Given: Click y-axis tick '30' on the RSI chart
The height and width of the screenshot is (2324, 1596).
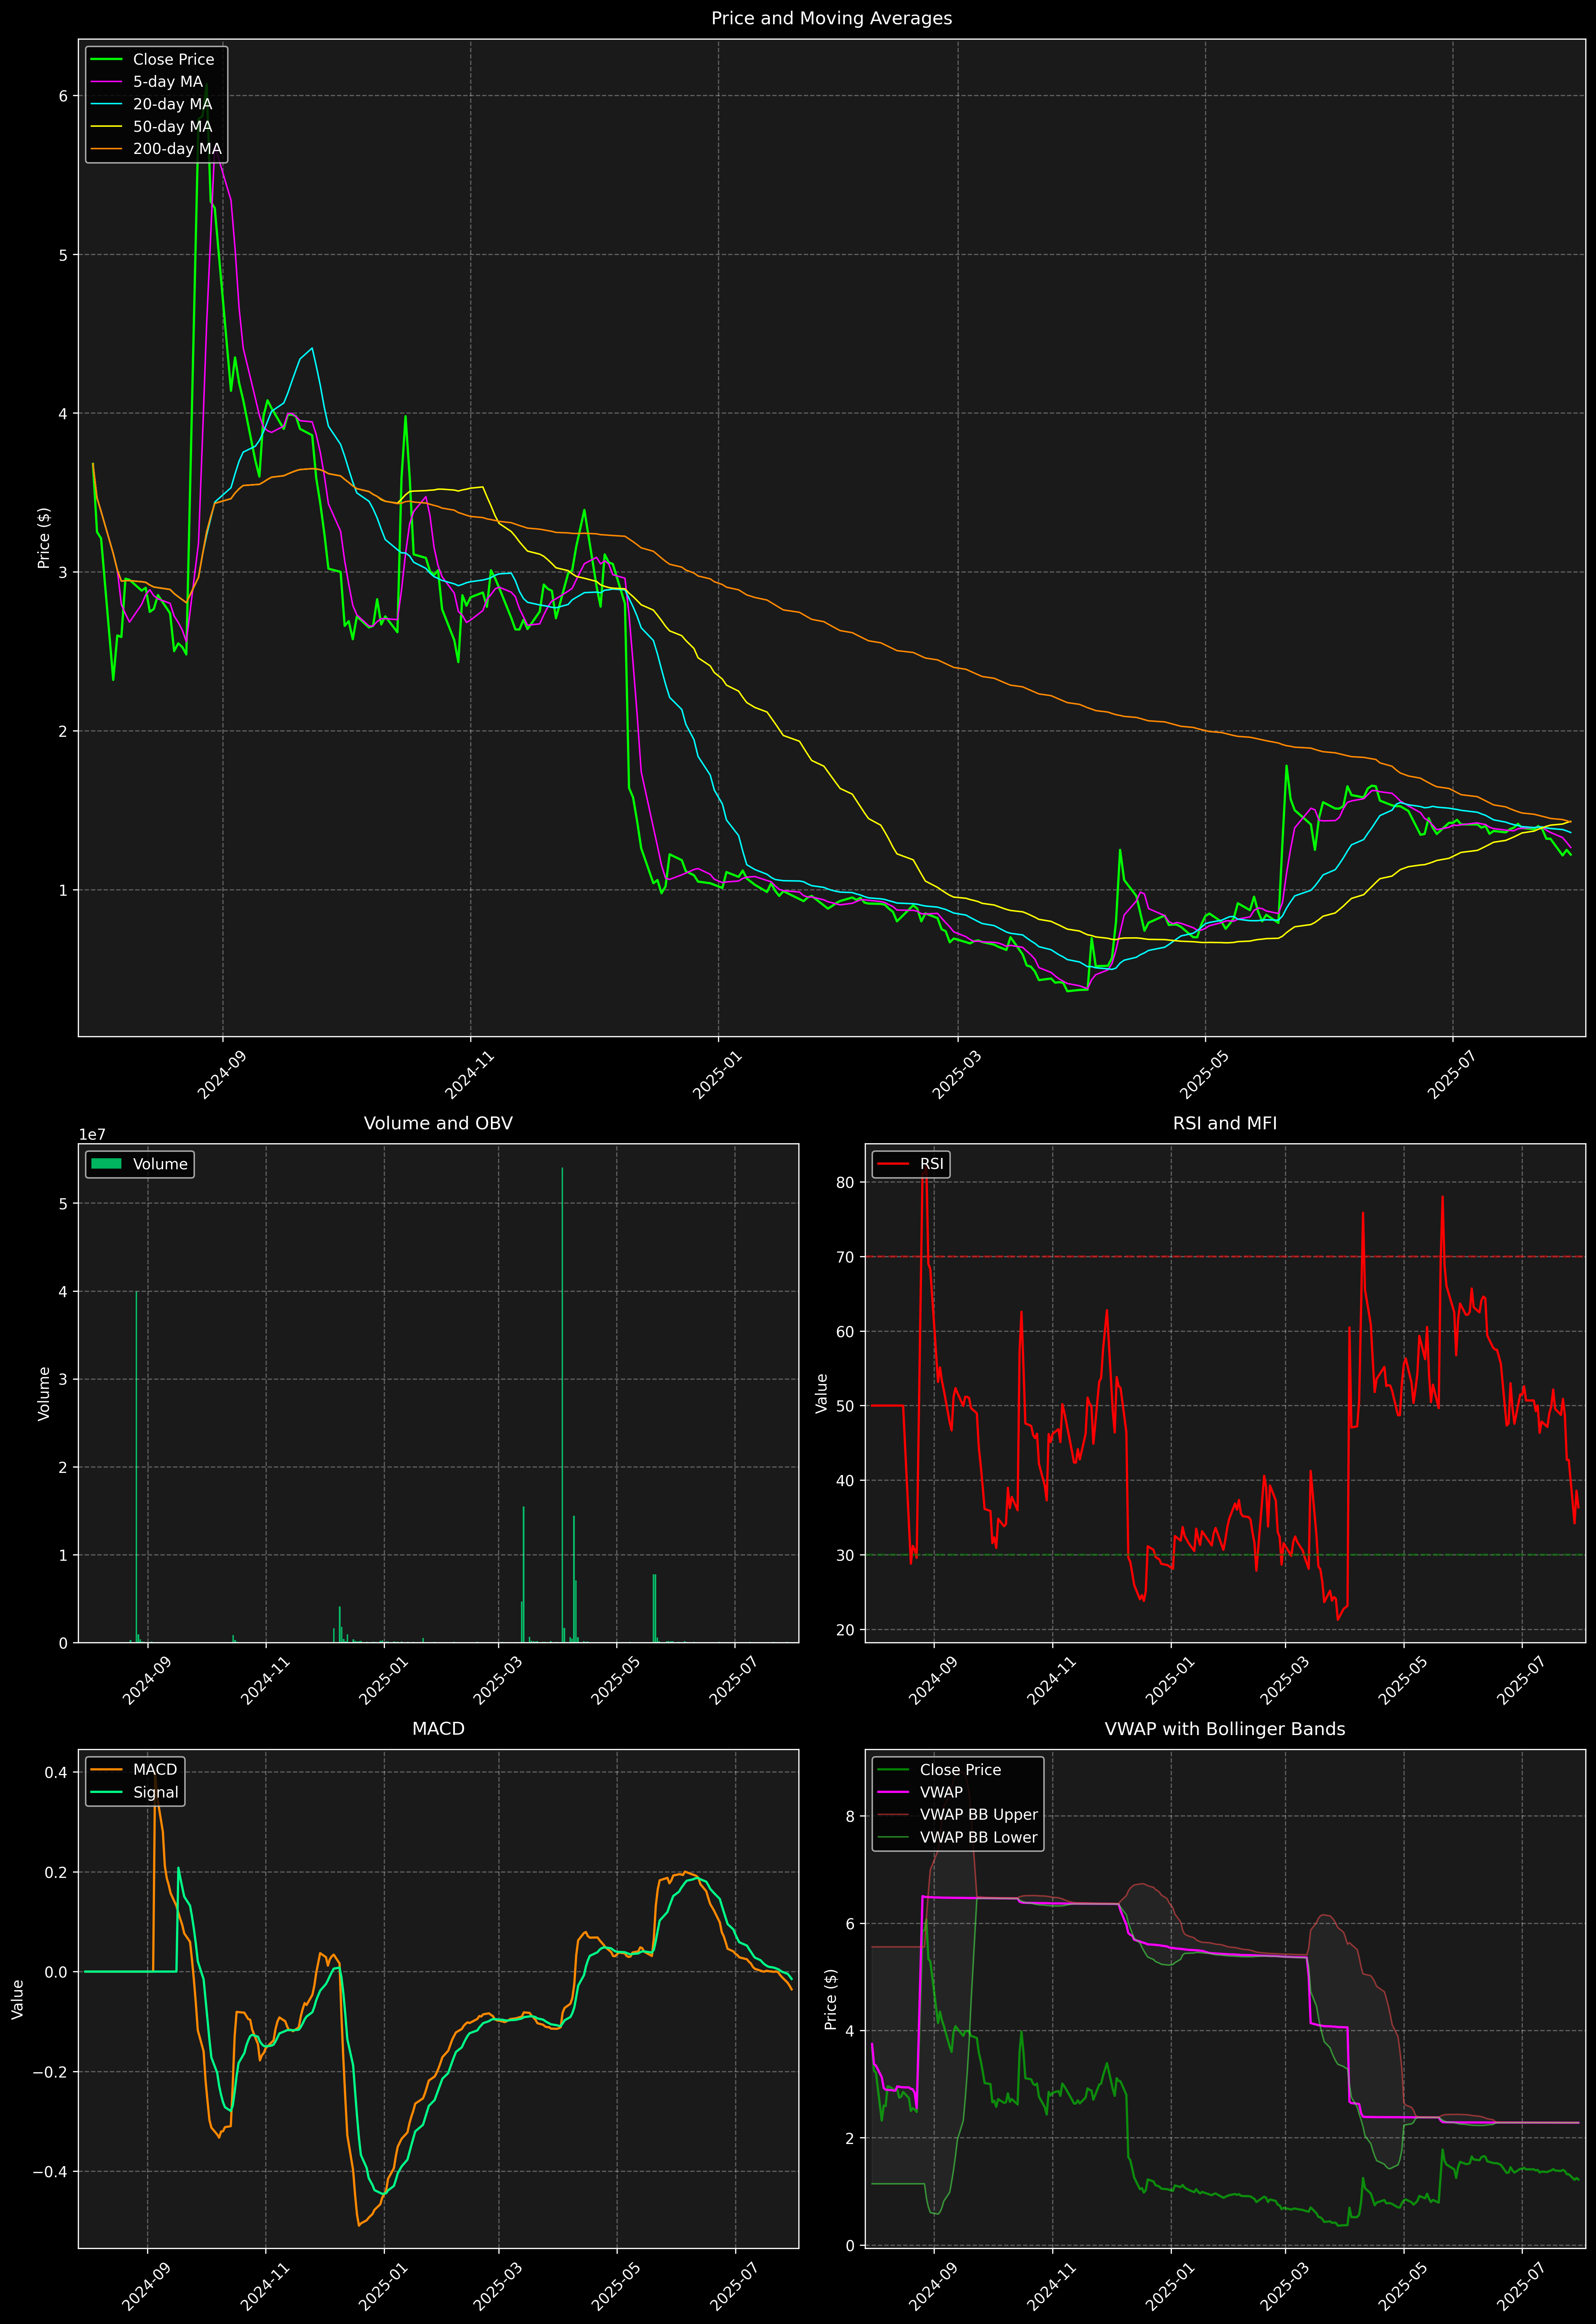Looking at the screenshot, I should [x=846, y=1555].
